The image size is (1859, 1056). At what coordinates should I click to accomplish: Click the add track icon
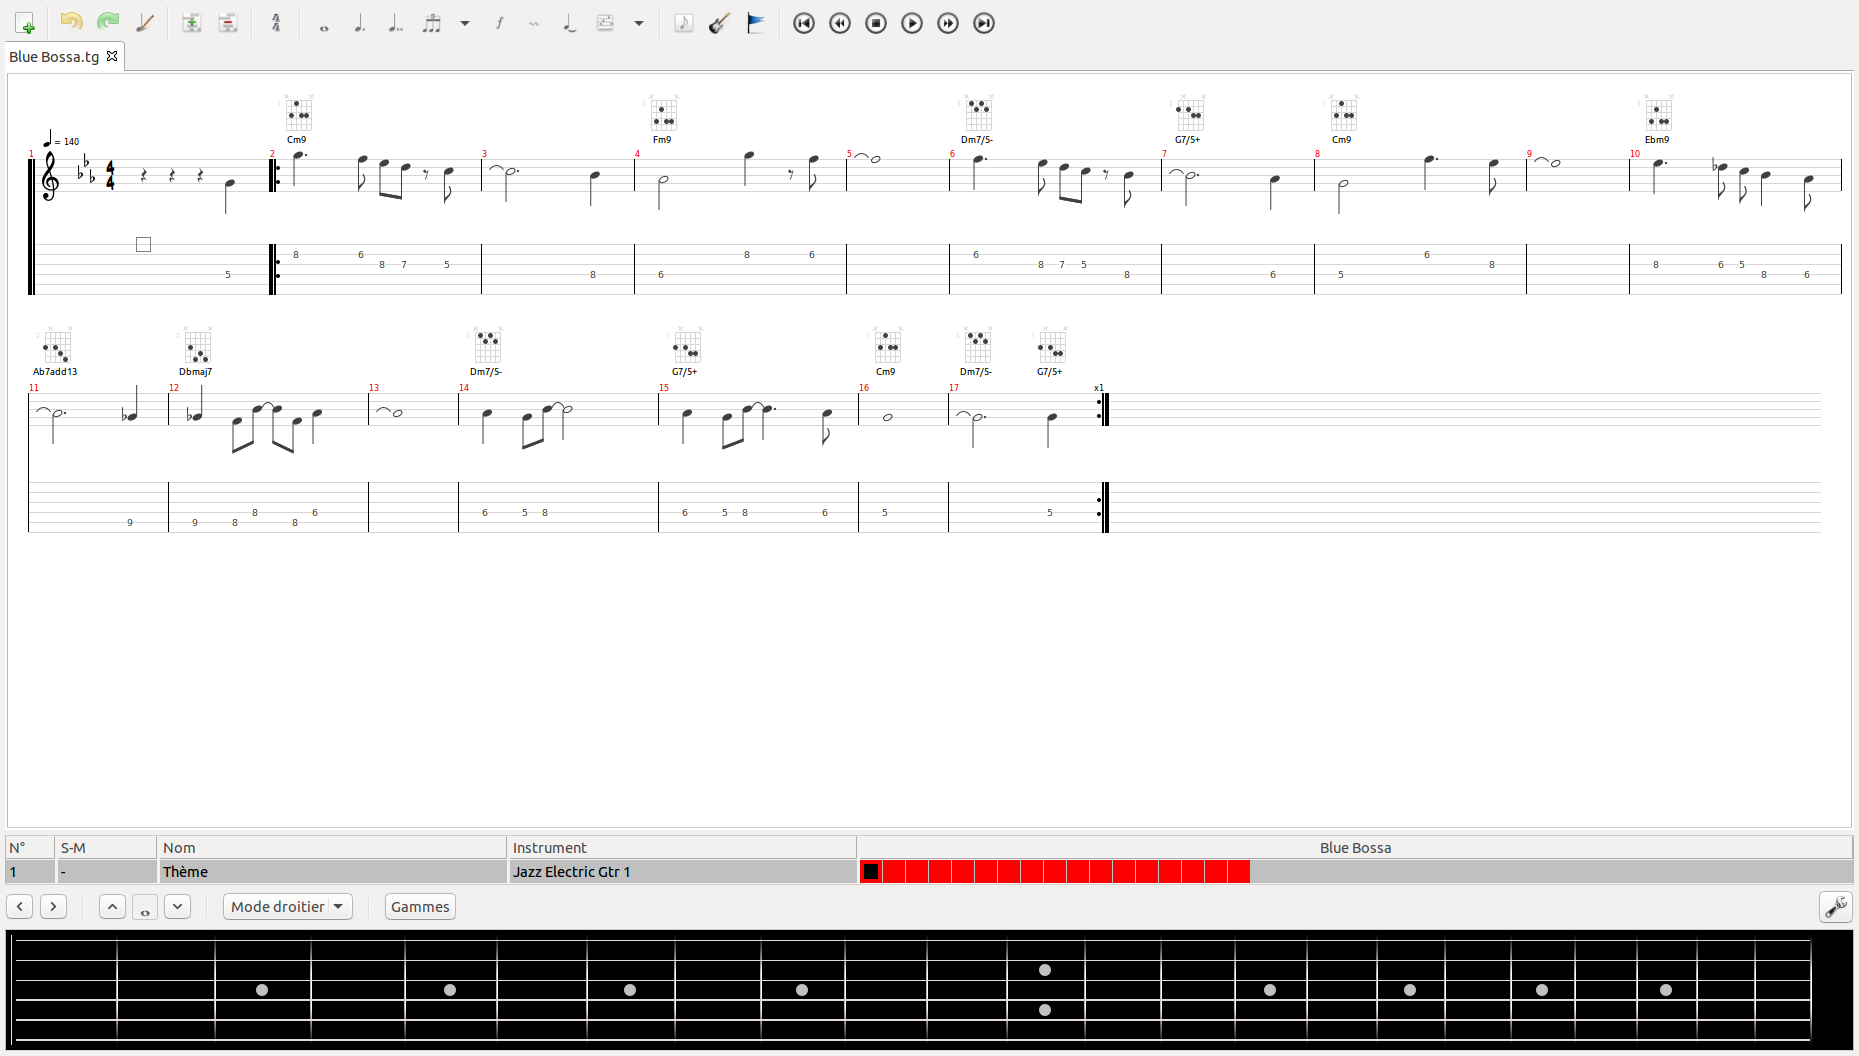192,23
